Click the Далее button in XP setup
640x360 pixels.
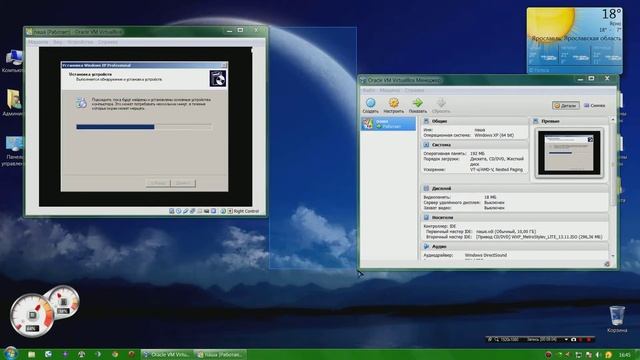(x=183, y=183)
